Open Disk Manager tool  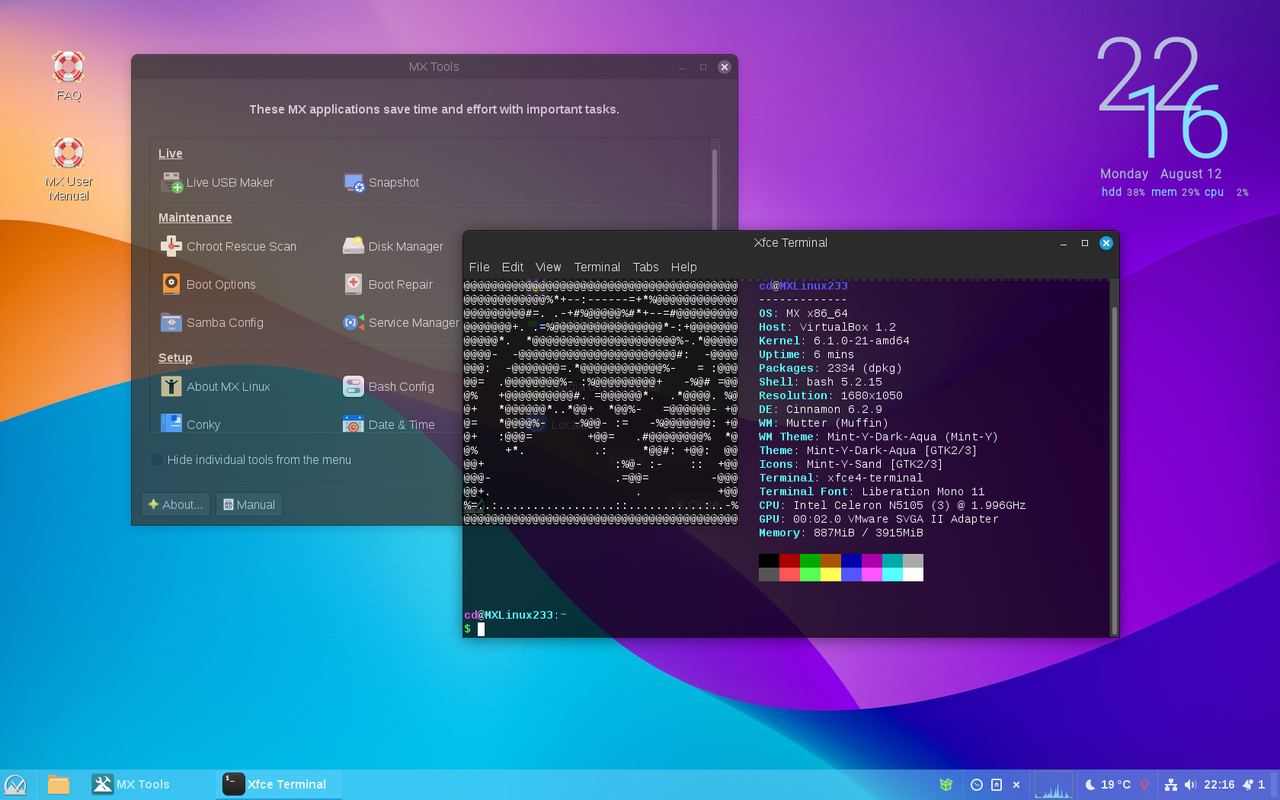[x=392, y=246]
